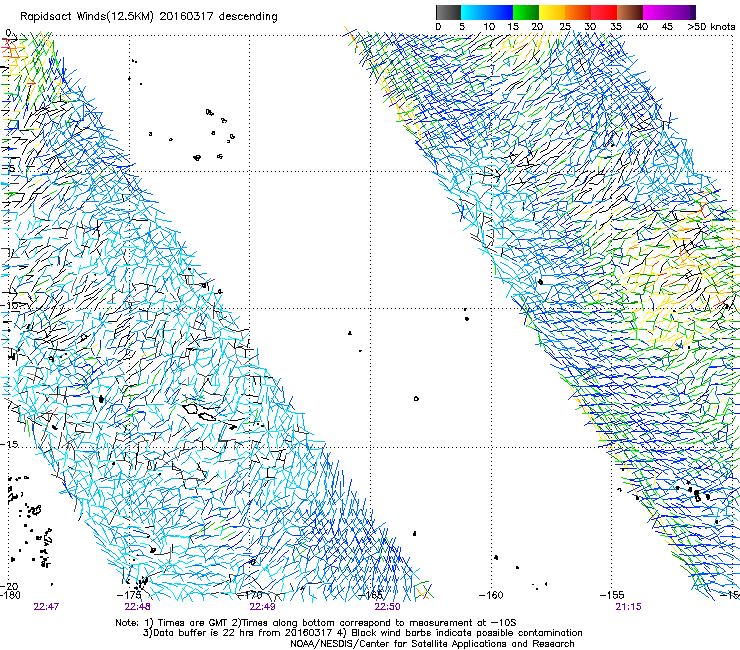Click the legend number 40
This screenshot has width=740, height=650.
[x=642, y=27]
